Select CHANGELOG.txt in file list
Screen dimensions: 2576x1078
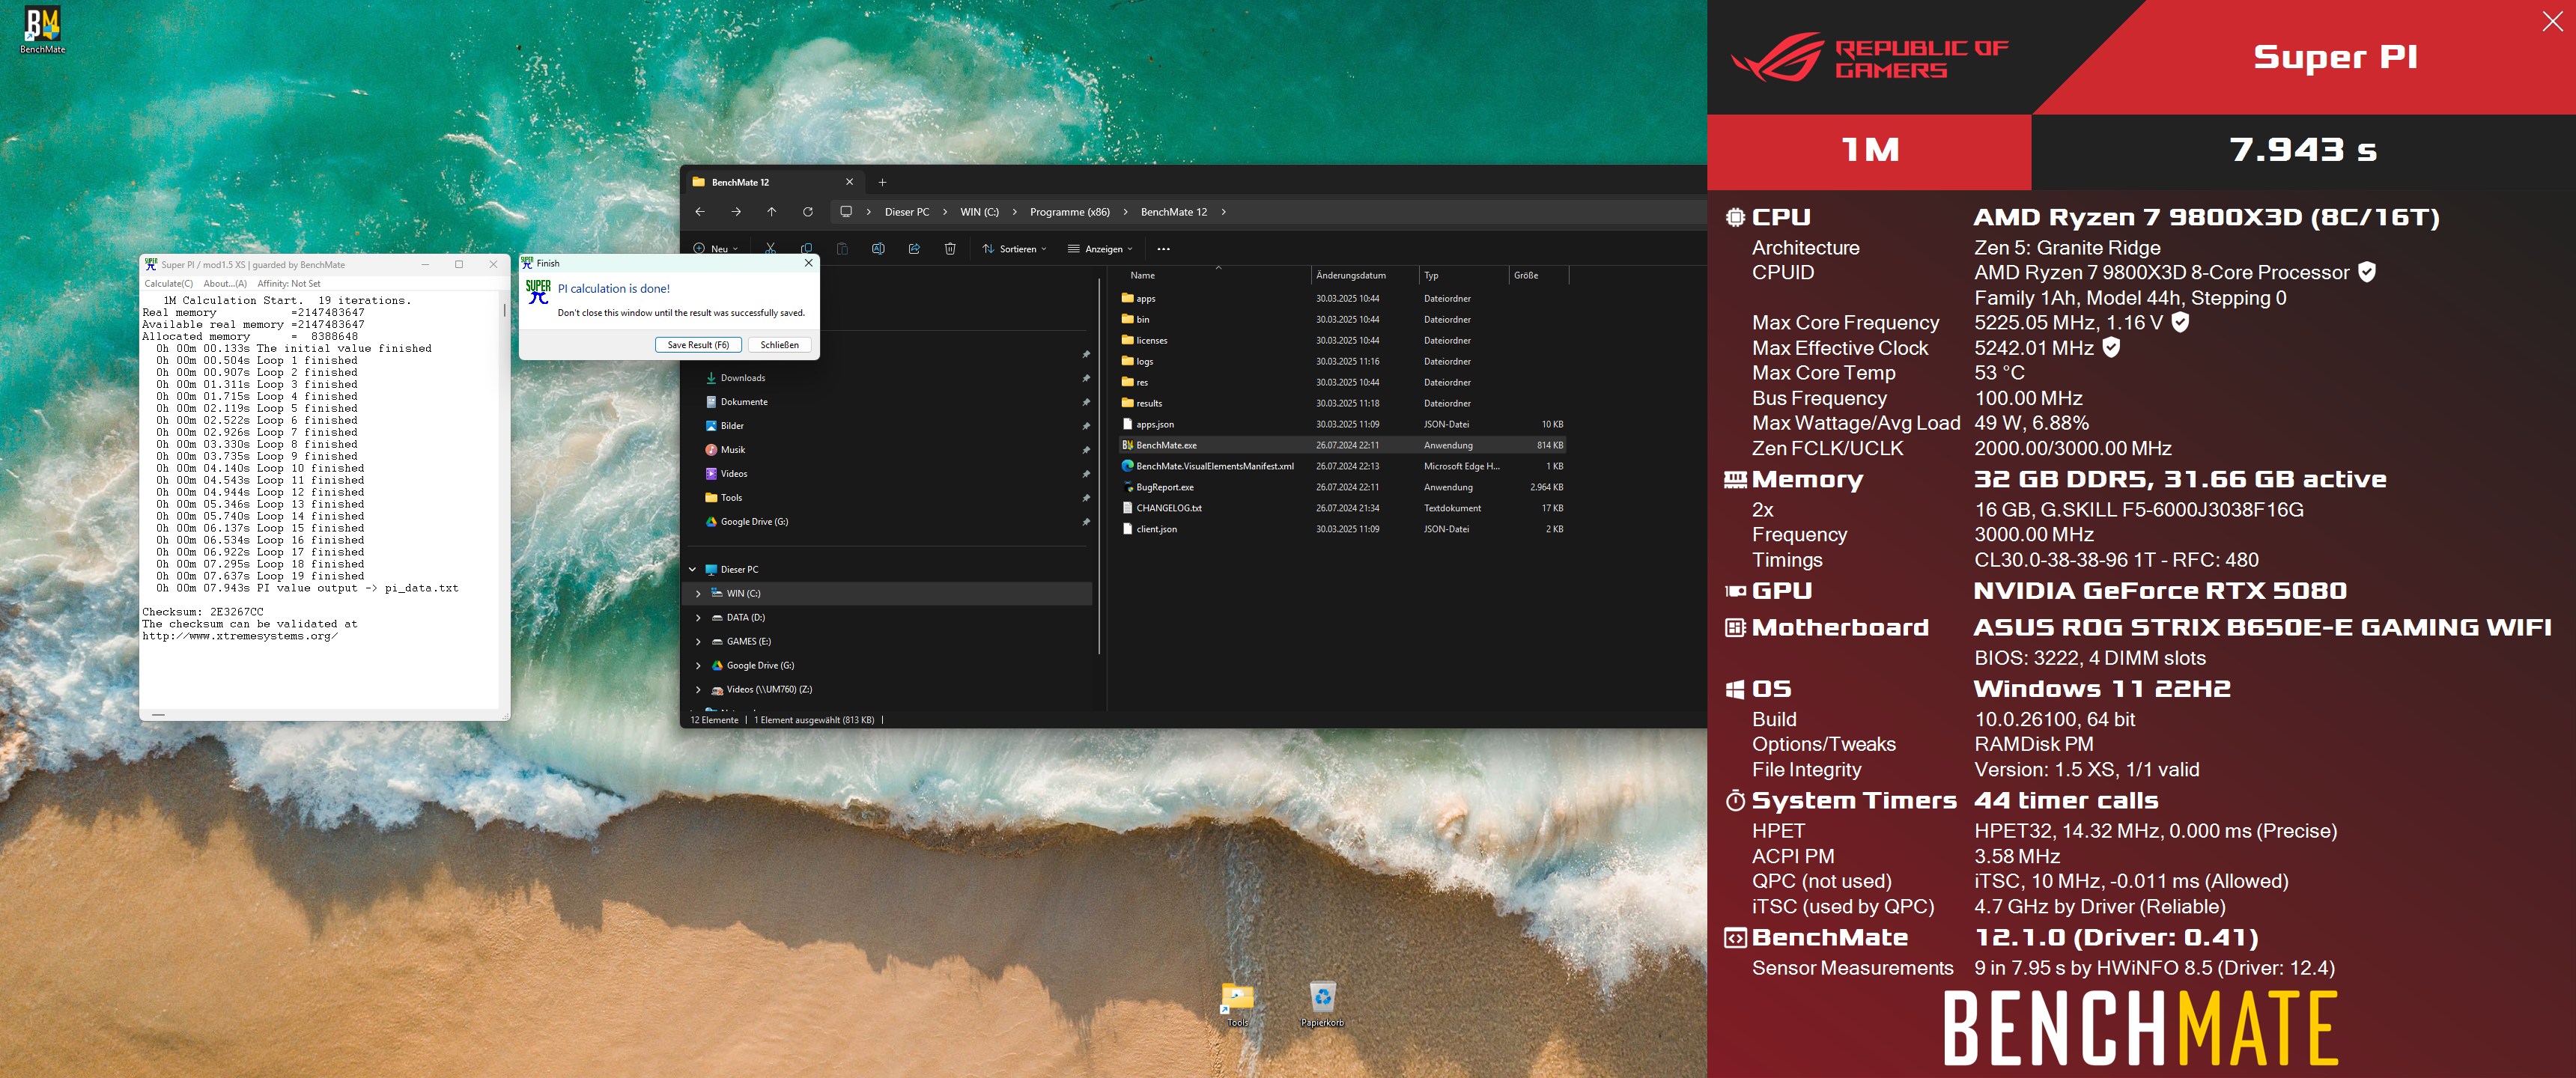(1342, 508)
